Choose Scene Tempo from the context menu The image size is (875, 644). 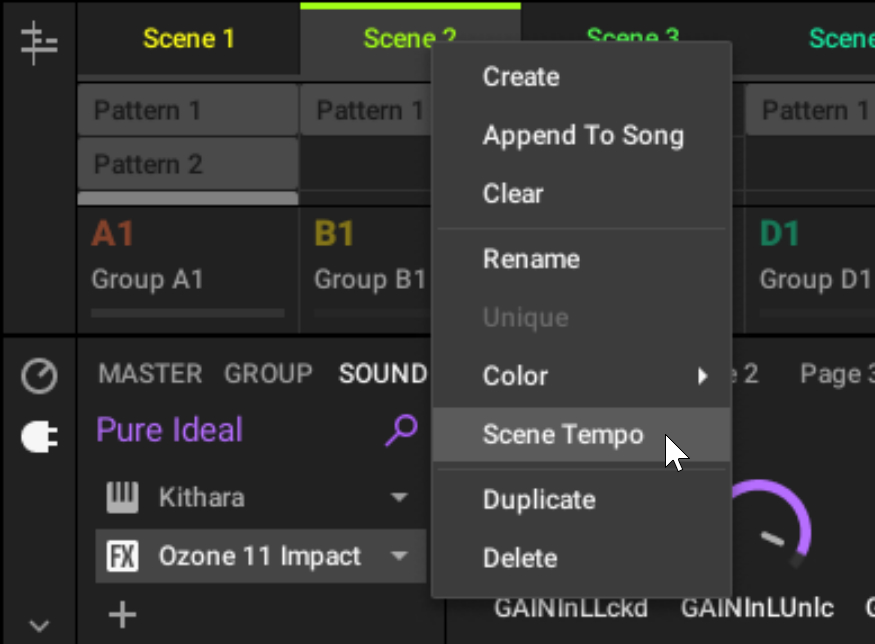coord(565,435)
